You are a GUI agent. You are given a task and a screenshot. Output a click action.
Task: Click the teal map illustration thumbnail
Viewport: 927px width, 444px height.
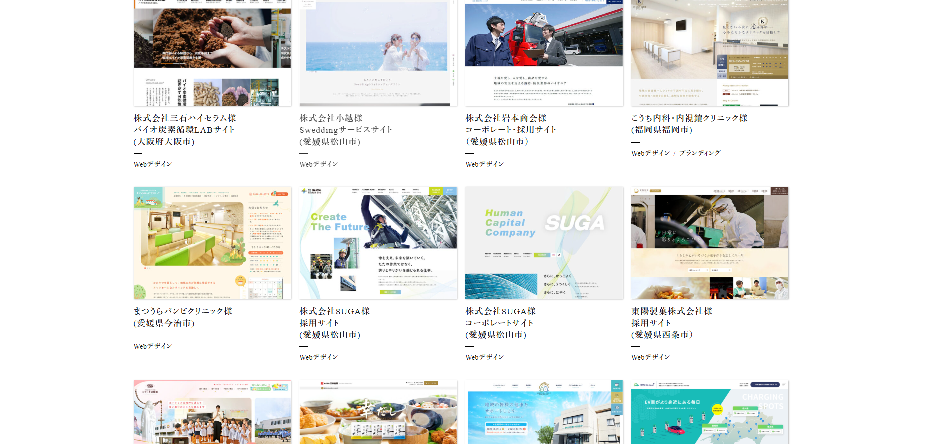[709, 412]
